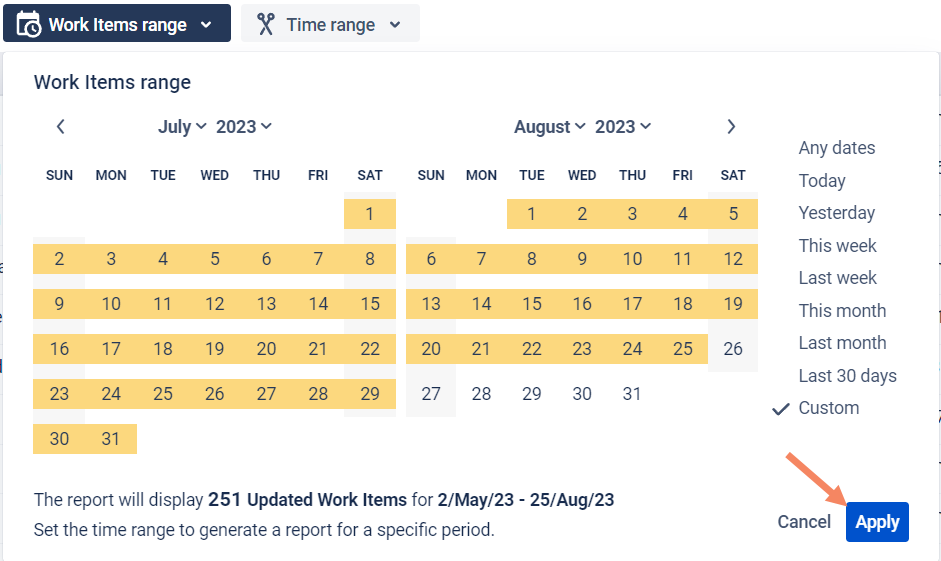The image size is (941, 561).
Task: Cancel the date range selection
Action: (x=804, y=522)
